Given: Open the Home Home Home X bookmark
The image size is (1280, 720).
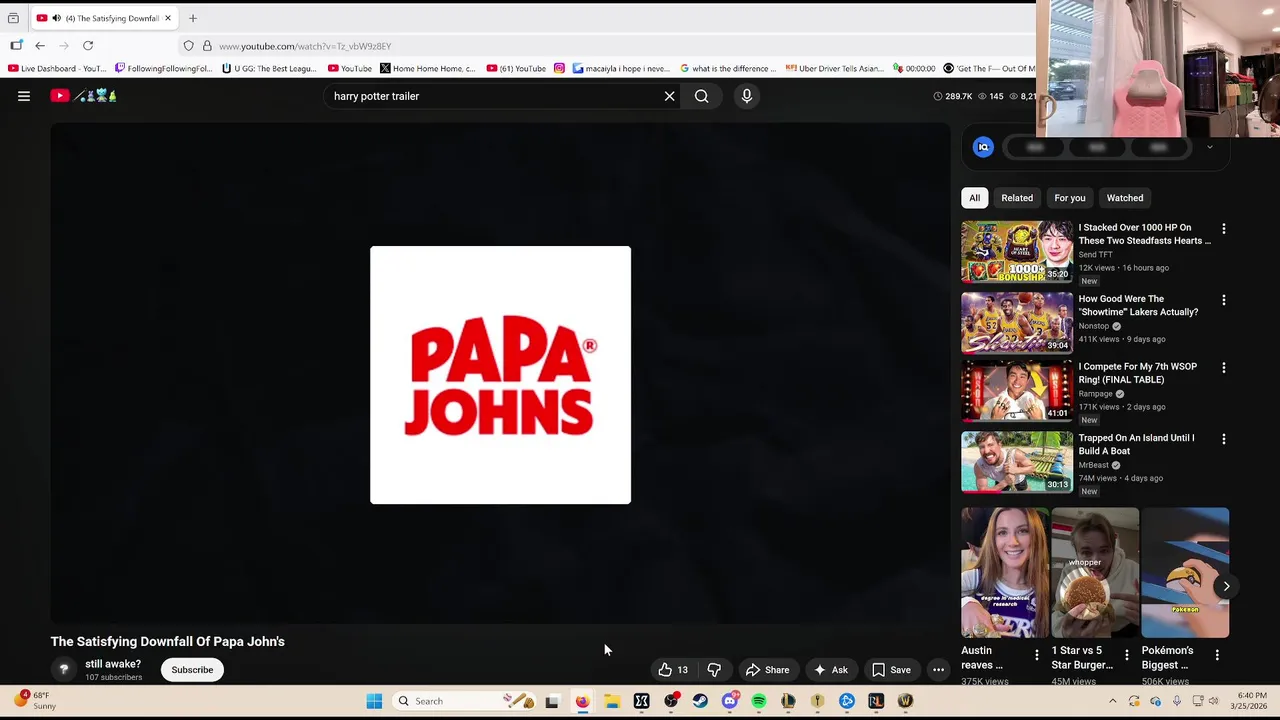Looking at the screenshot, I should 428,69.
